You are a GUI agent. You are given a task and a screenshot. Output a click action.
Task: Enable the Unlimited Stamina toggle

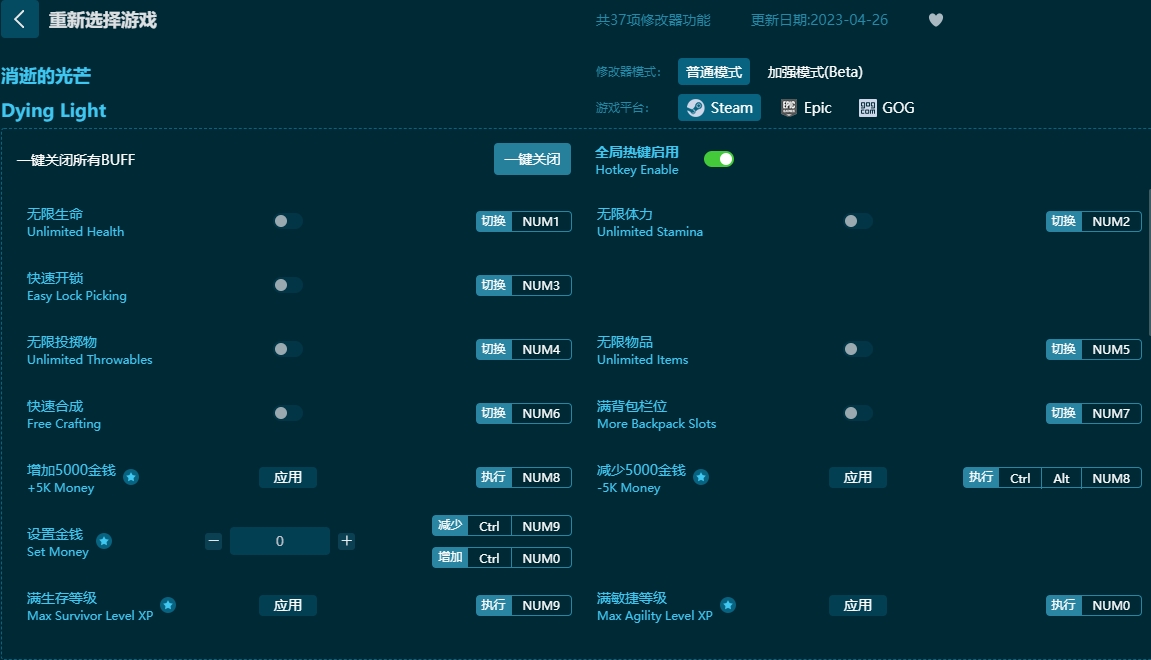[857, 221]
